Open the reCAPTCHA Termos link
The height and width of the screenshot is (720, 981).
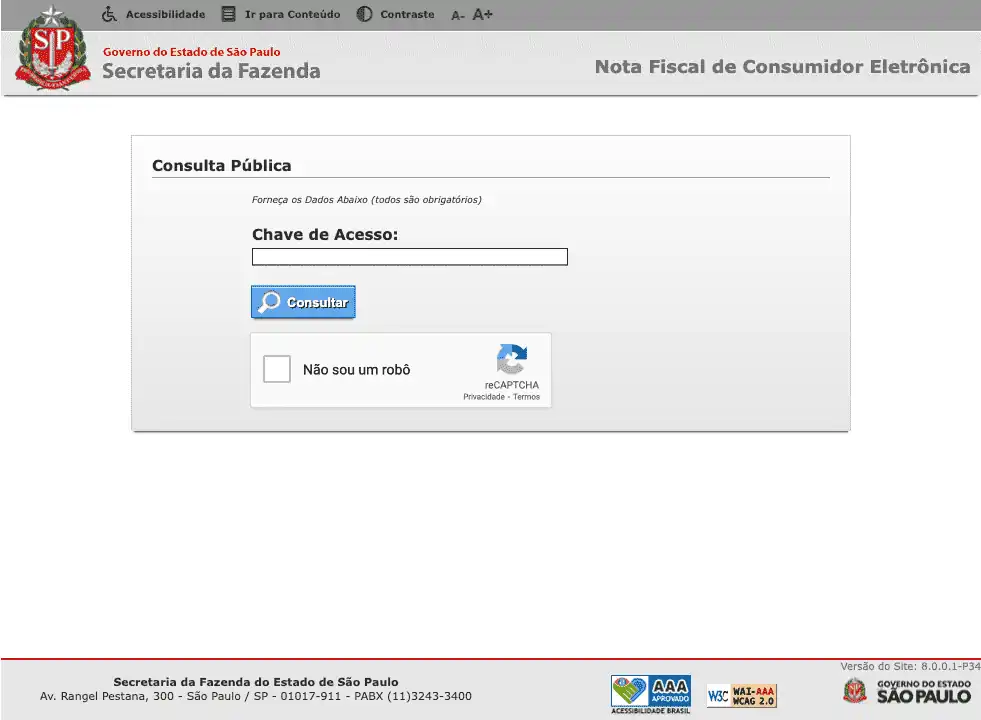(526, 397)
